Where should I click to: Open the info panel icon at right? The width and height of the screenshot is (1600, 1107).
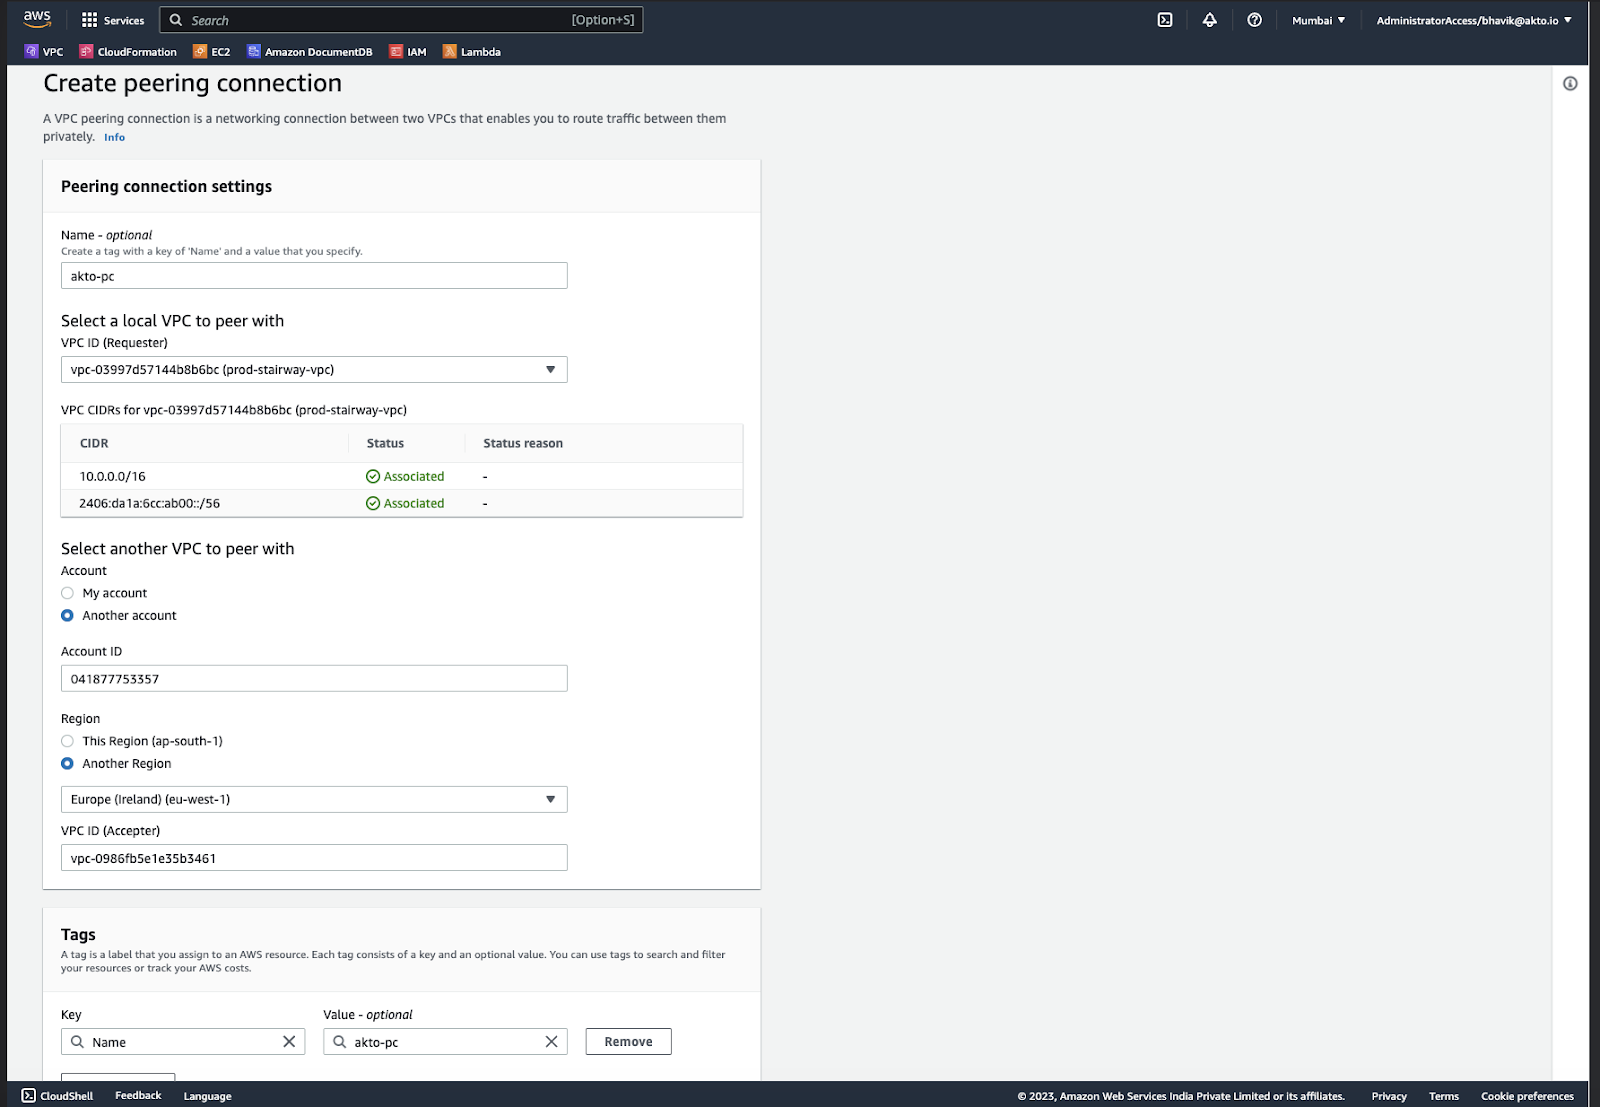(x=1570, y=84)
